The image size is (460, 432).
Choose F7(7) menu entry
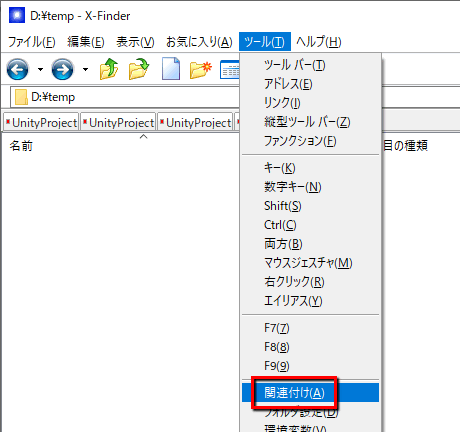[310, 328]
